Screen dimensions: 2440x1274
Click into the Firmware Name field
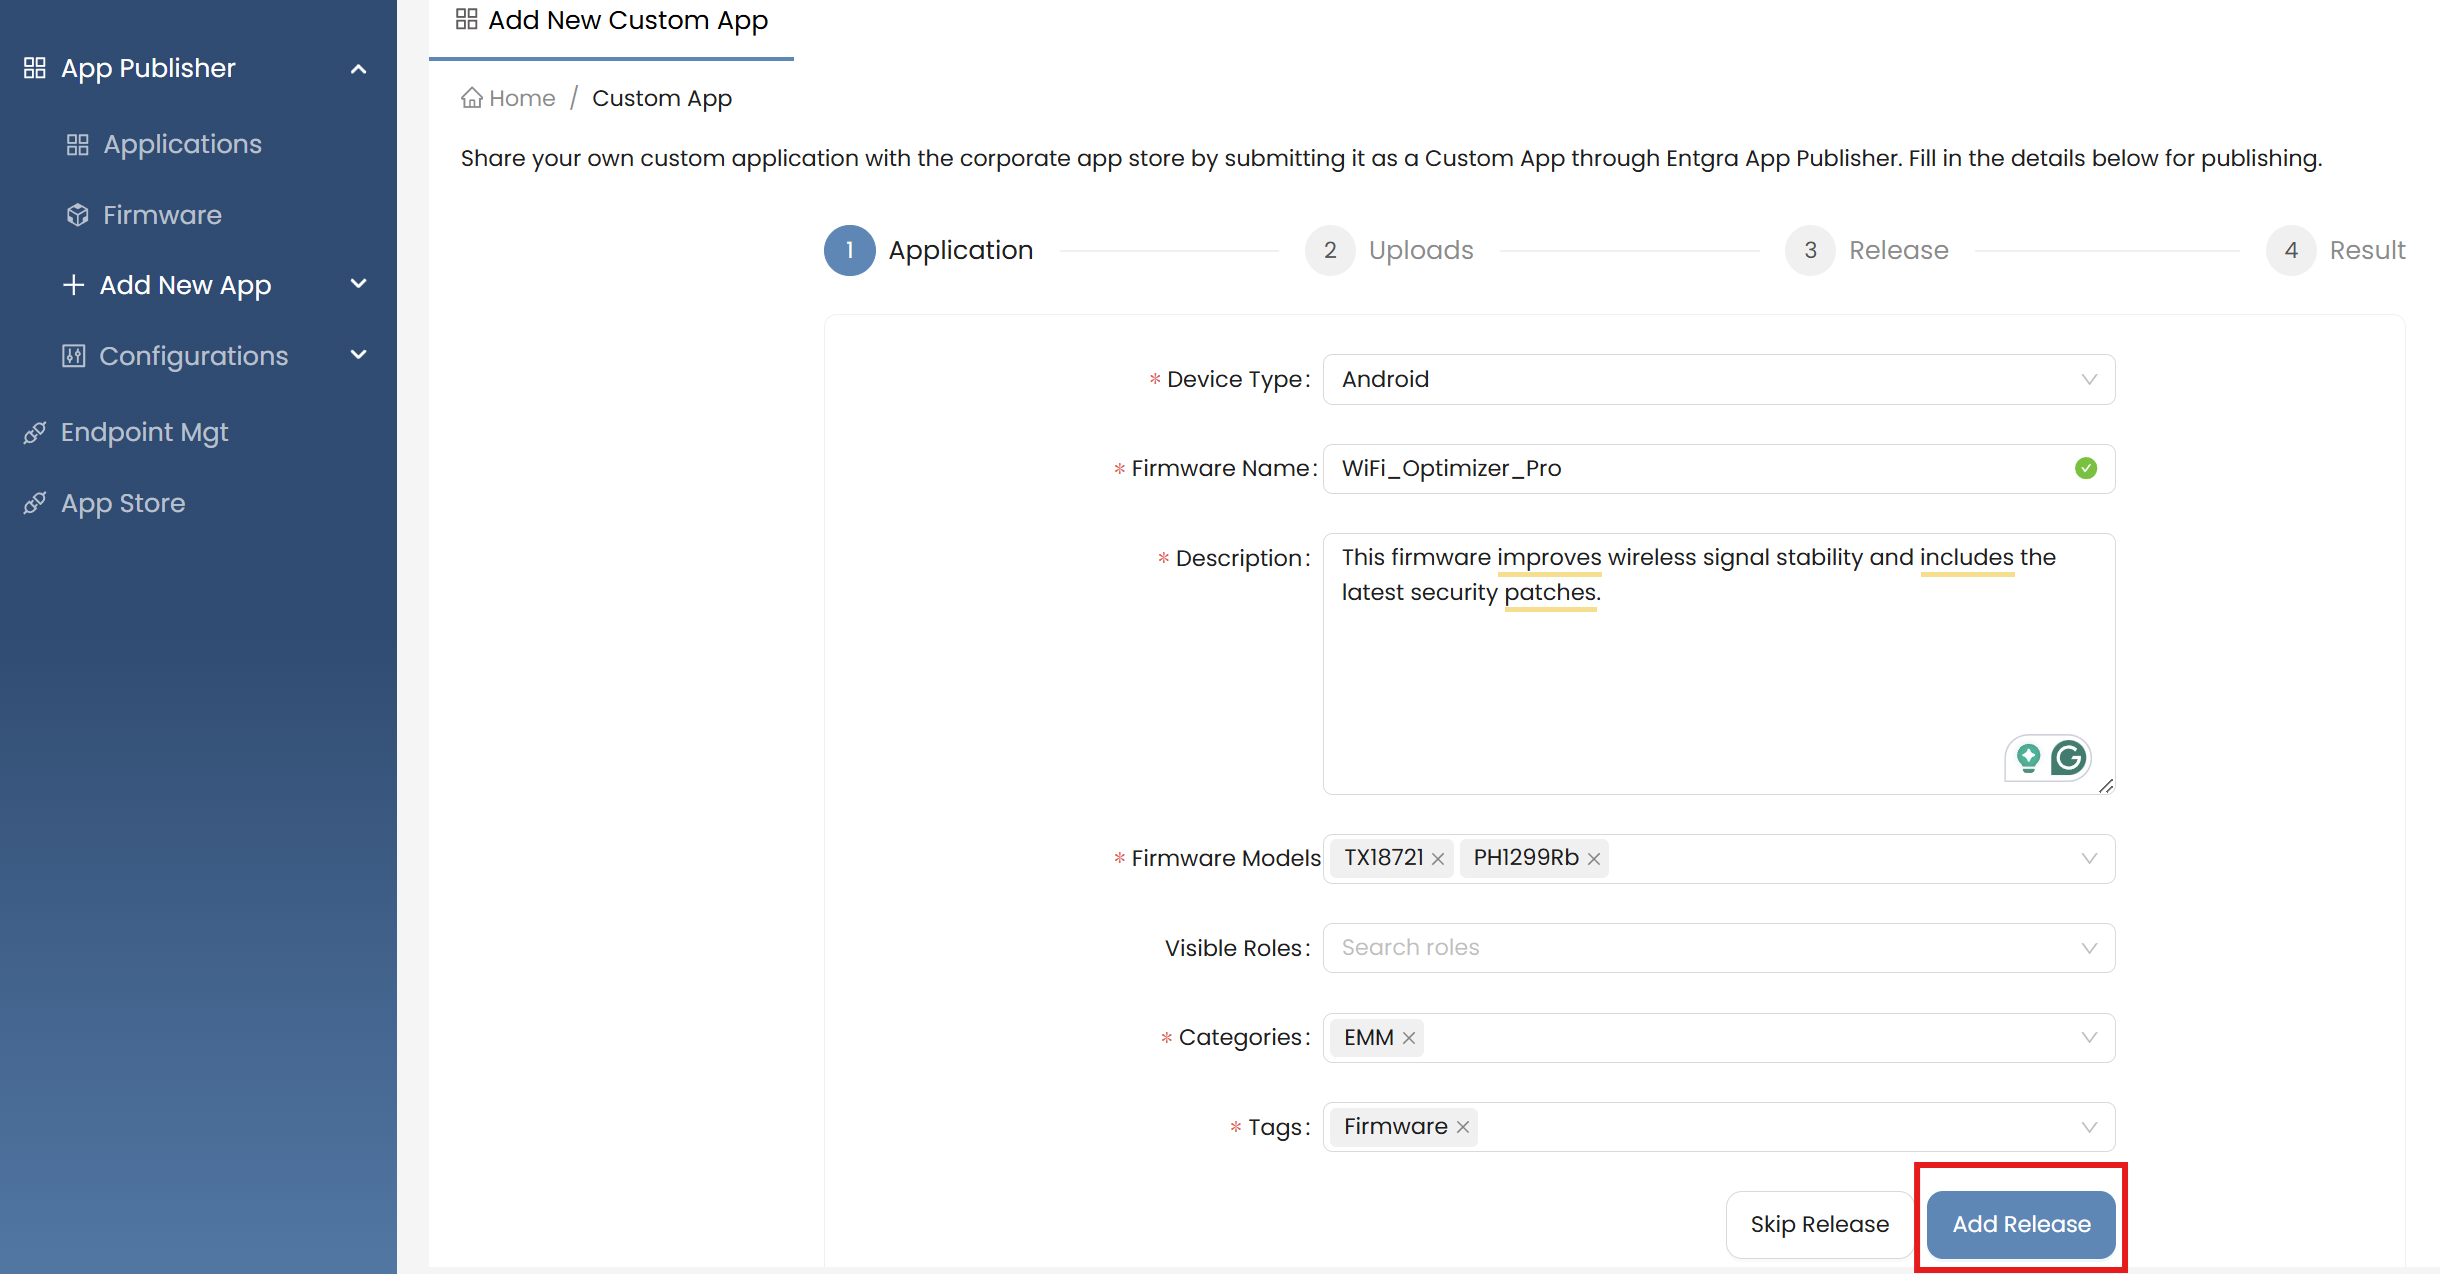pos(1719,468)
